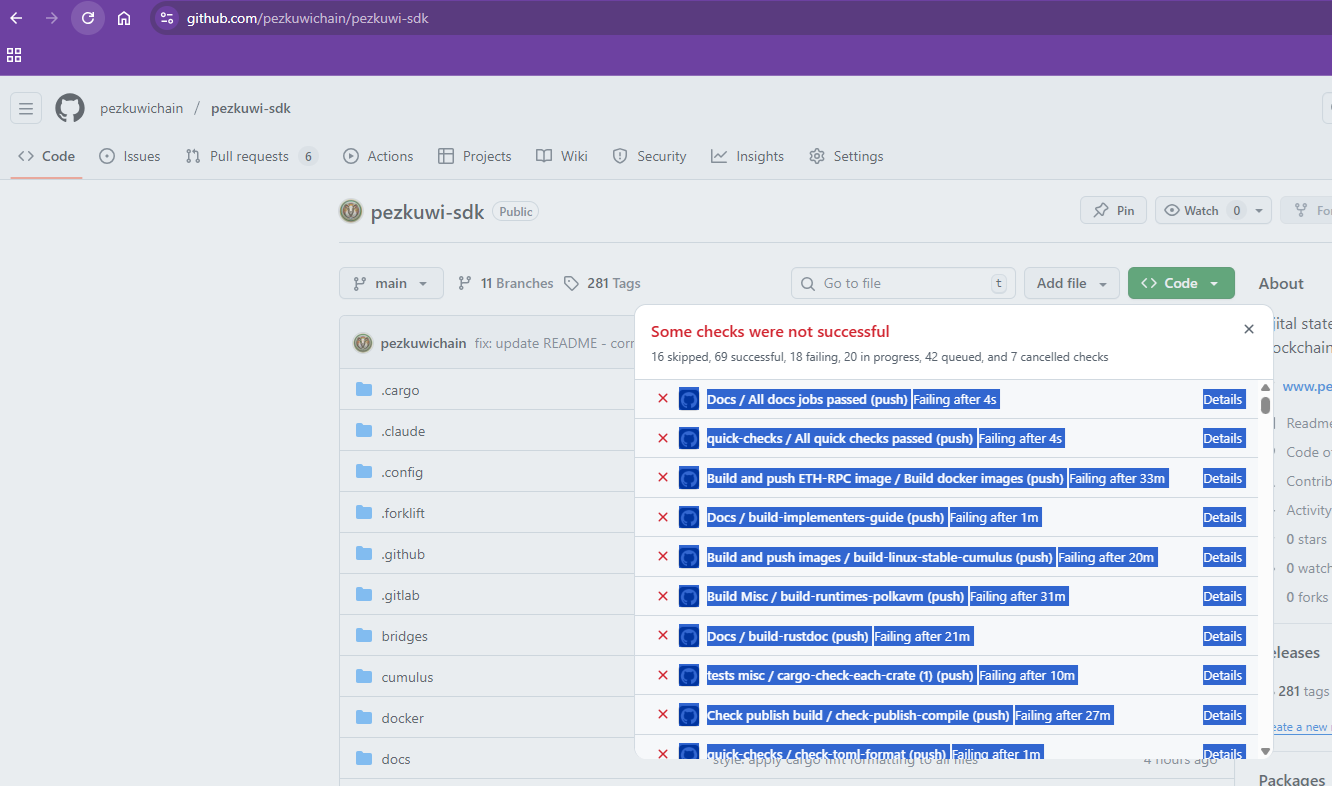This screenshot has height=786, width=1332.
Task: Open the .github folder name
Action: (403, 554)
